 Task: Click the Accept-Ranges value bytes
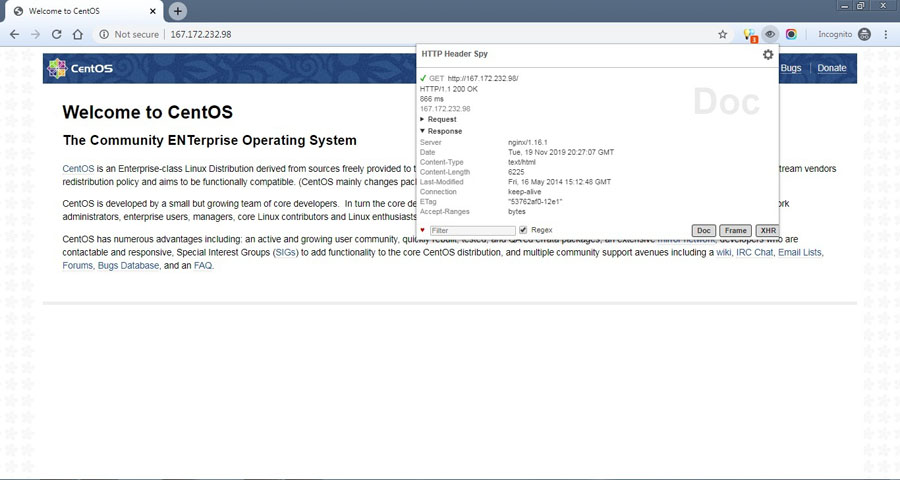[517, 211]
